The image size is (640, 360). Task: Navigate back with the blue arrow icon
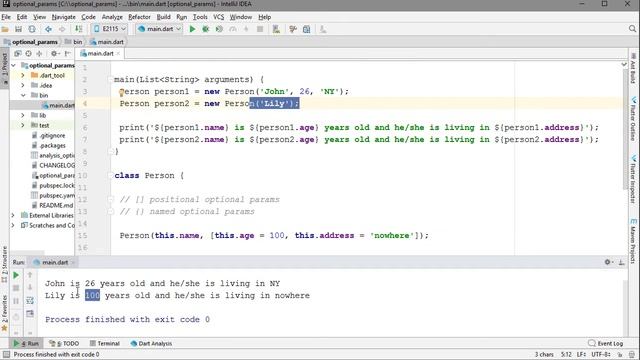pyautogui.click(x=49, y=29)
